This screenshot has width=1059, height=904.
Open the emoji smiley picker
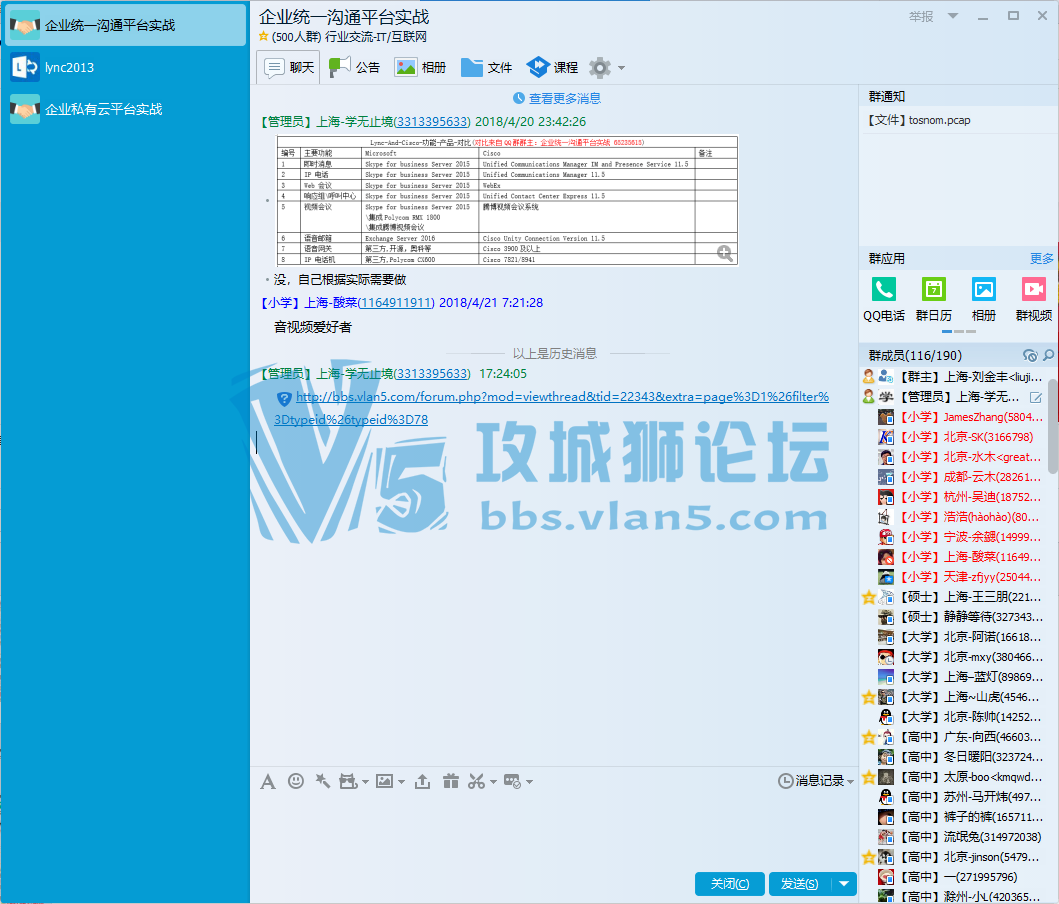point(296,781)
